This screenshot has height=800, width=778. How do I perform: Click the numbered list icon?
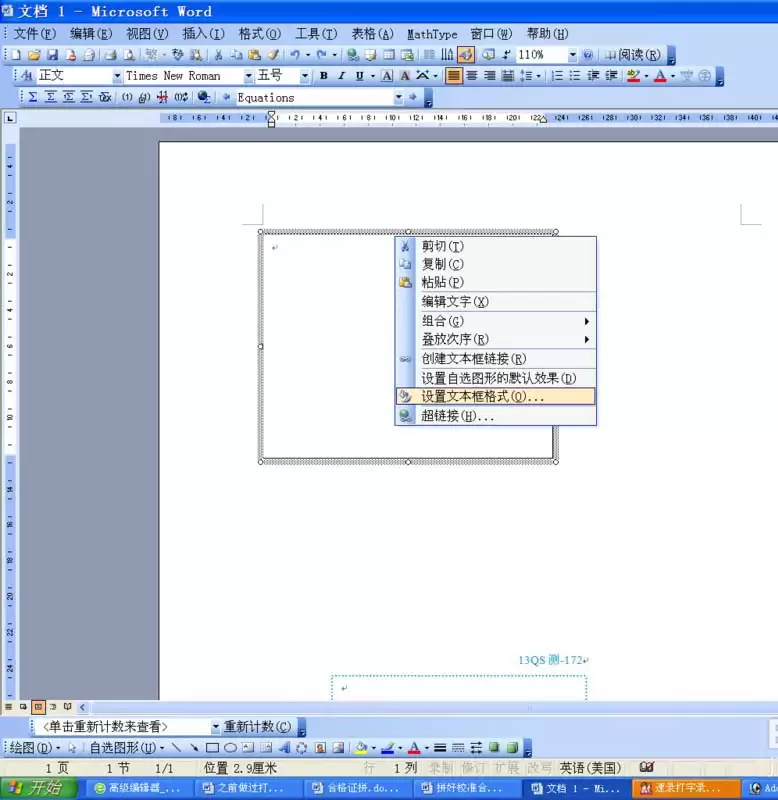tap(557, 76)
